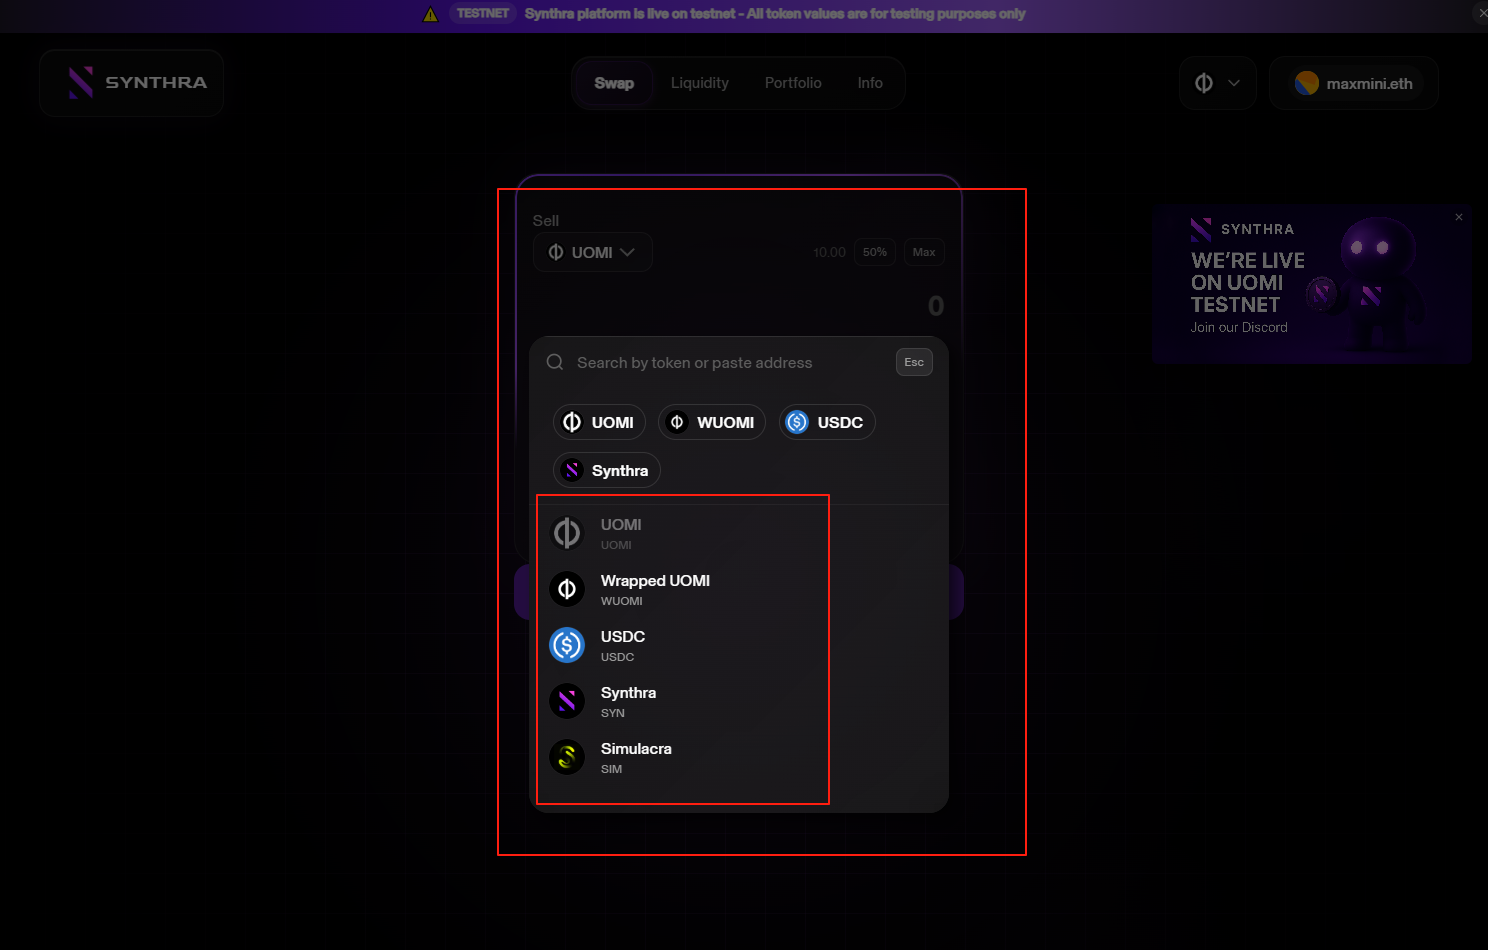
Task: Select the USDC quick-pick chip
Action: pyautogui.click(x=826, y=422)
